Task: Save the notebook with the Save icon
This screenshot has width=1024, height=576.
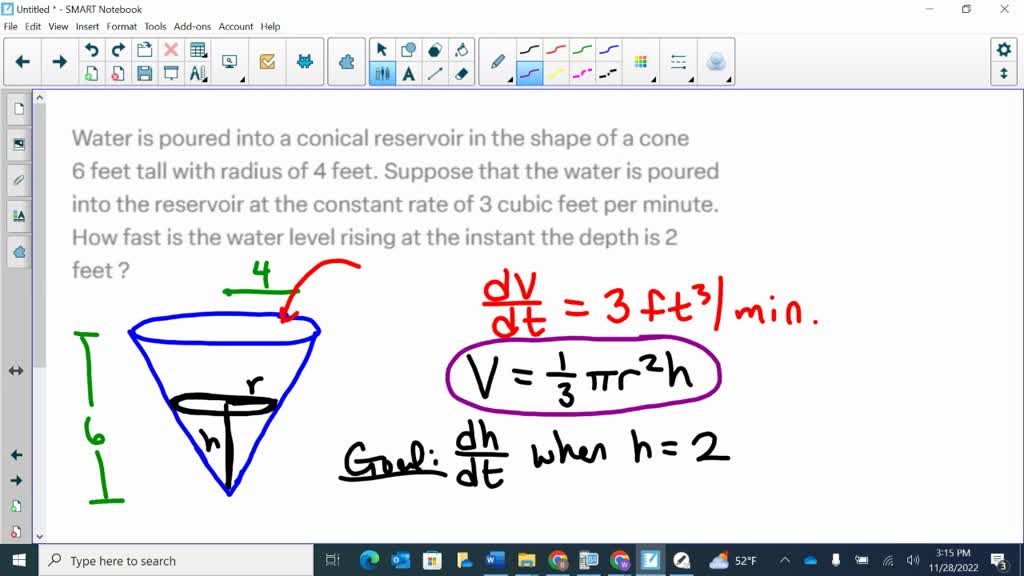Action: [x=143, y=71]
